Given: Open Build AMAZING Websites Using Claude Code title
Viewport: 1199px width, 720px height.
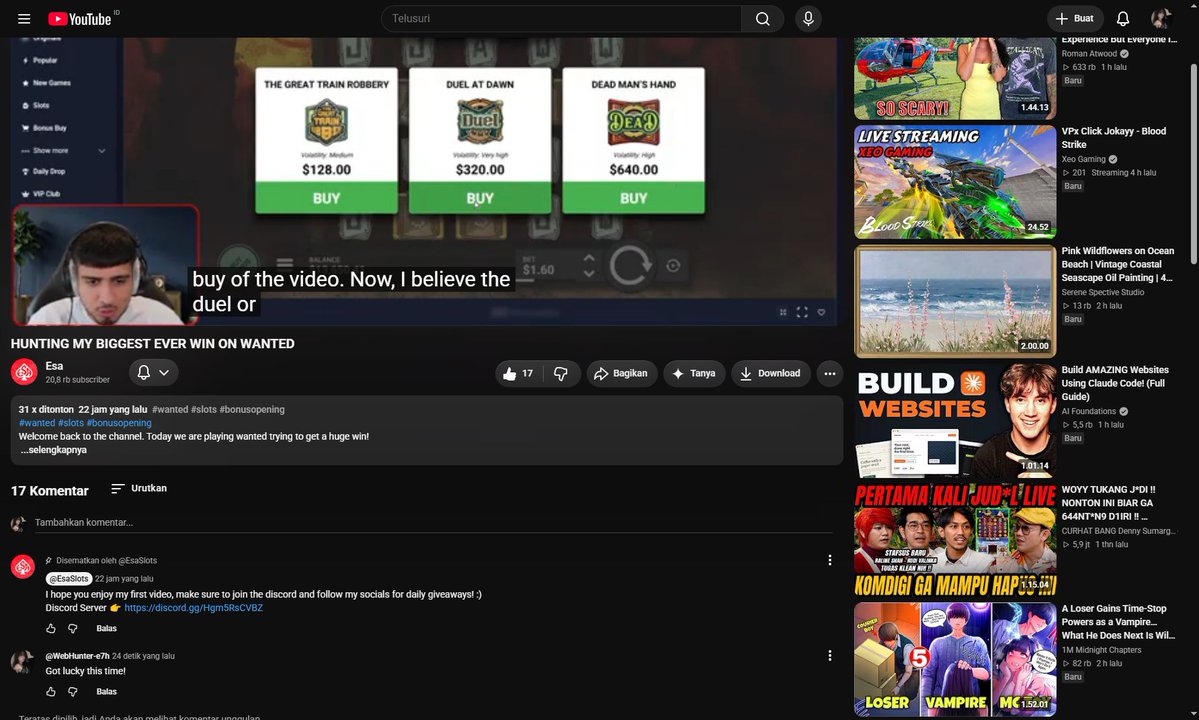Looking at the screenshot, I should click(1115, 383).
